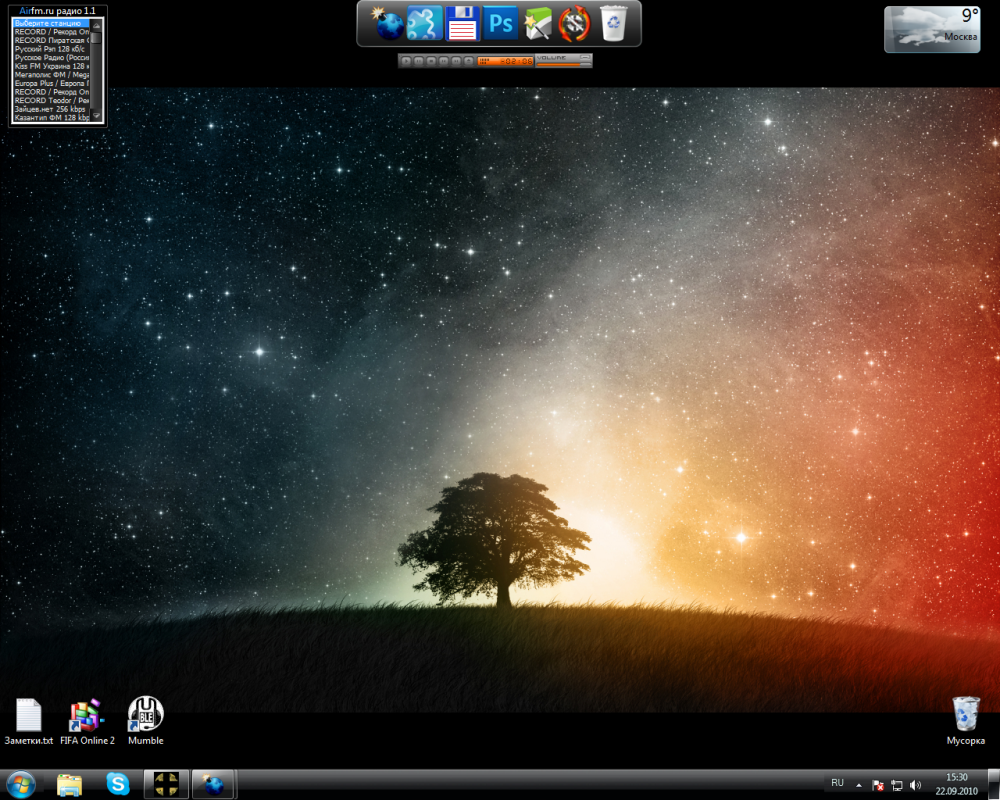The width and height of the screenshot is (1000, 800).
Task: Open the blue puzzle piece dock icon
Action: [424, 23]
